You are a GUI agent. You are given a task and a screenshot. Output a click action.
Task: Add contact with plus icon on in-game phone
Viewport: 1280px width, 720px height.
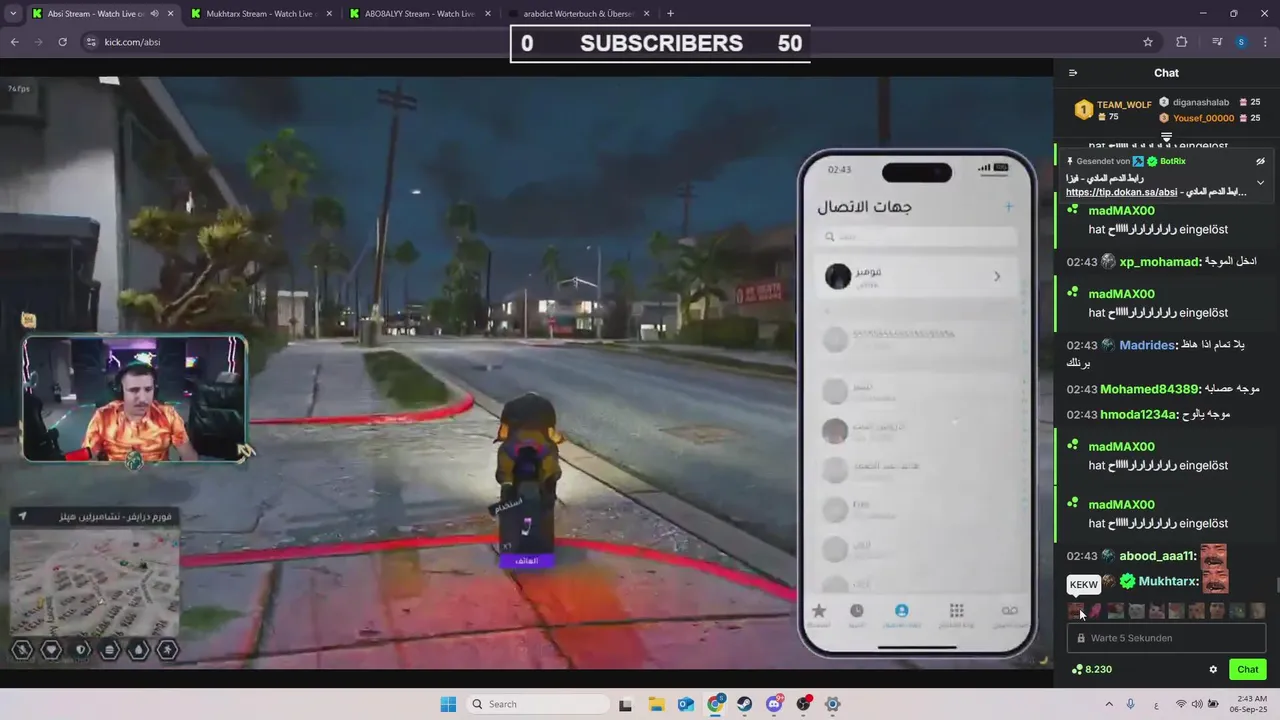1008,207
